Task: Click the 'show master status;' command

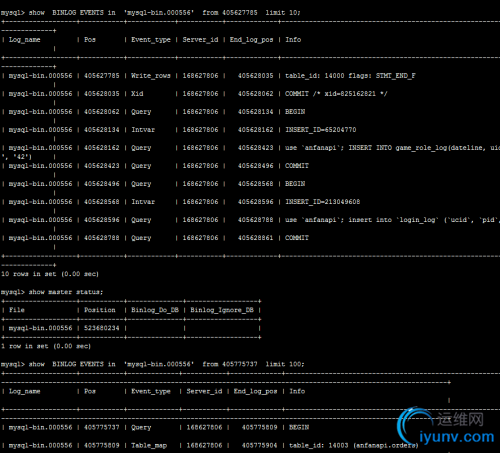Action: click(x=66, y=292)
